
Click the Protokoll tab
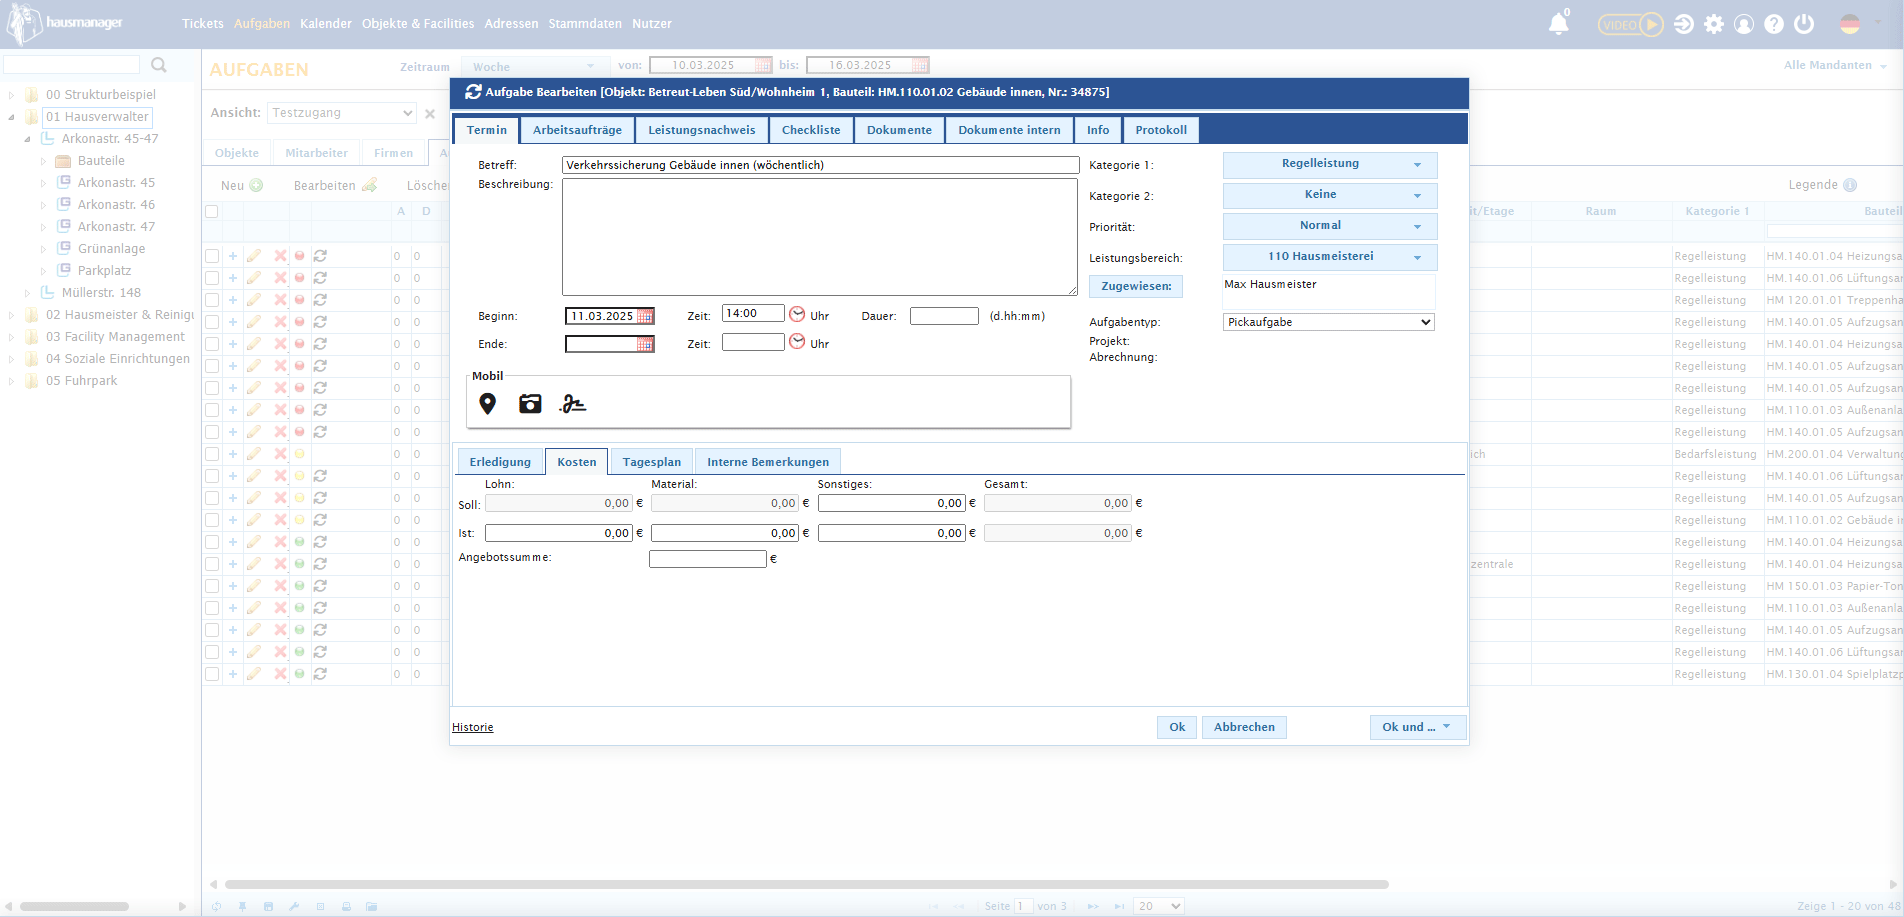click(1161, 130)
